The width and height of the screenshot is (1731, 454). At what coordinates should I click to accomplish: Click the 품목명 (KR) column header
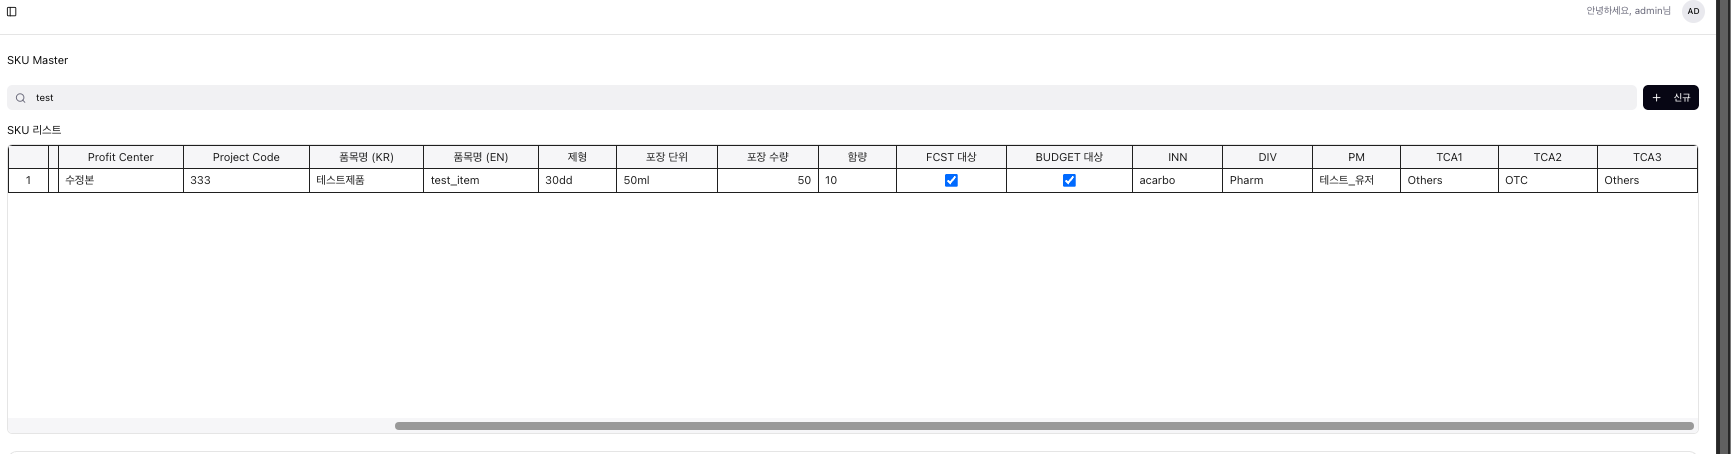point(366,157)
